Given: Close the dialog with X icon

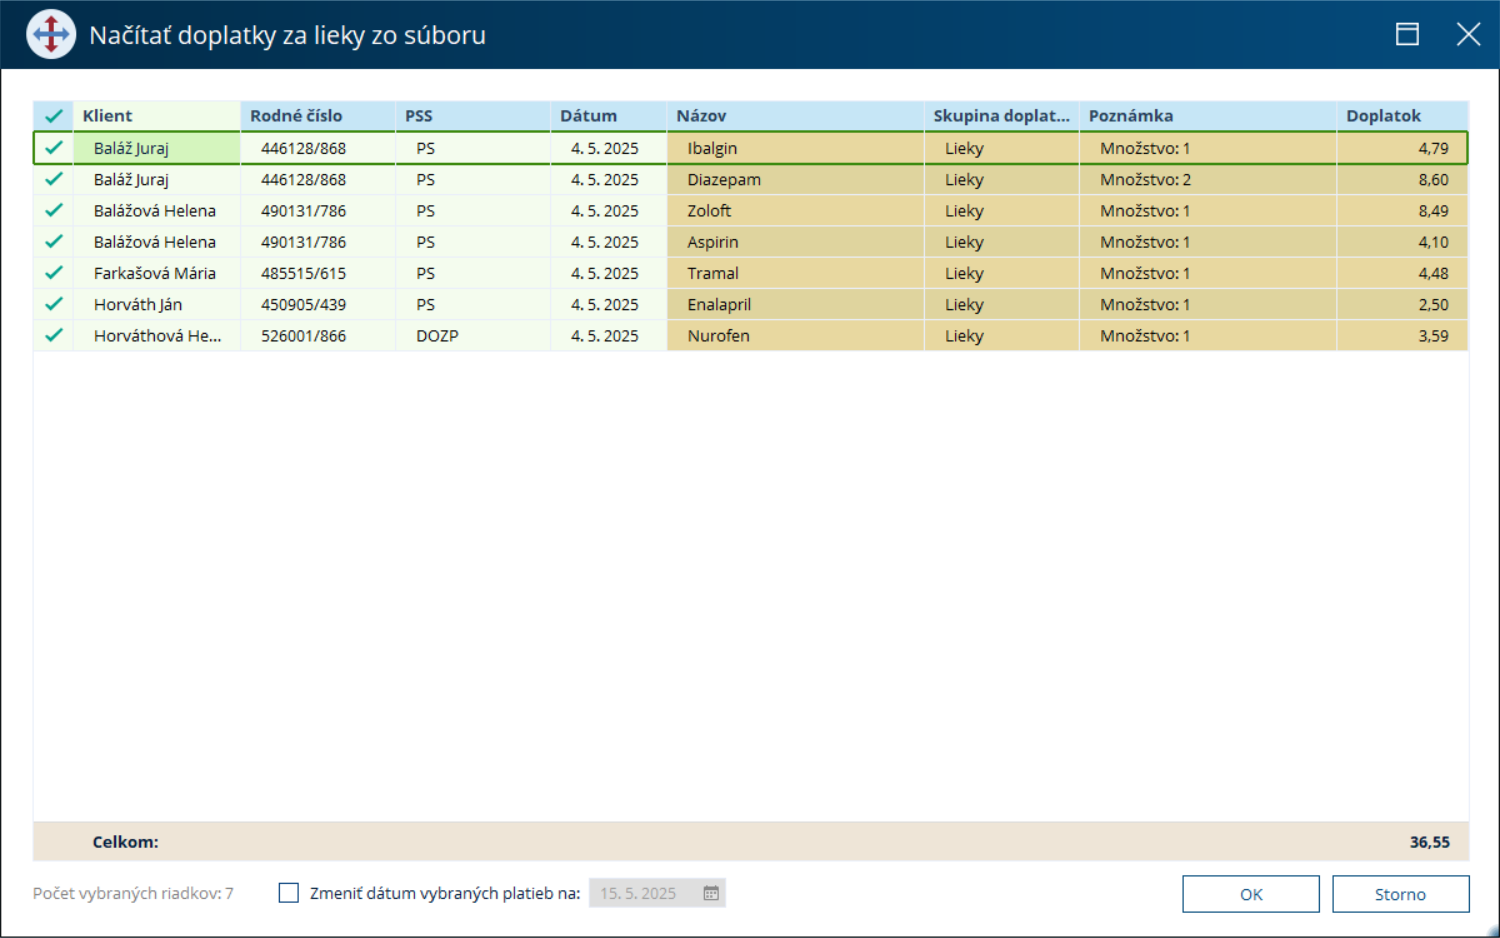Looking at the screenshot, I should coord(1468,35).
